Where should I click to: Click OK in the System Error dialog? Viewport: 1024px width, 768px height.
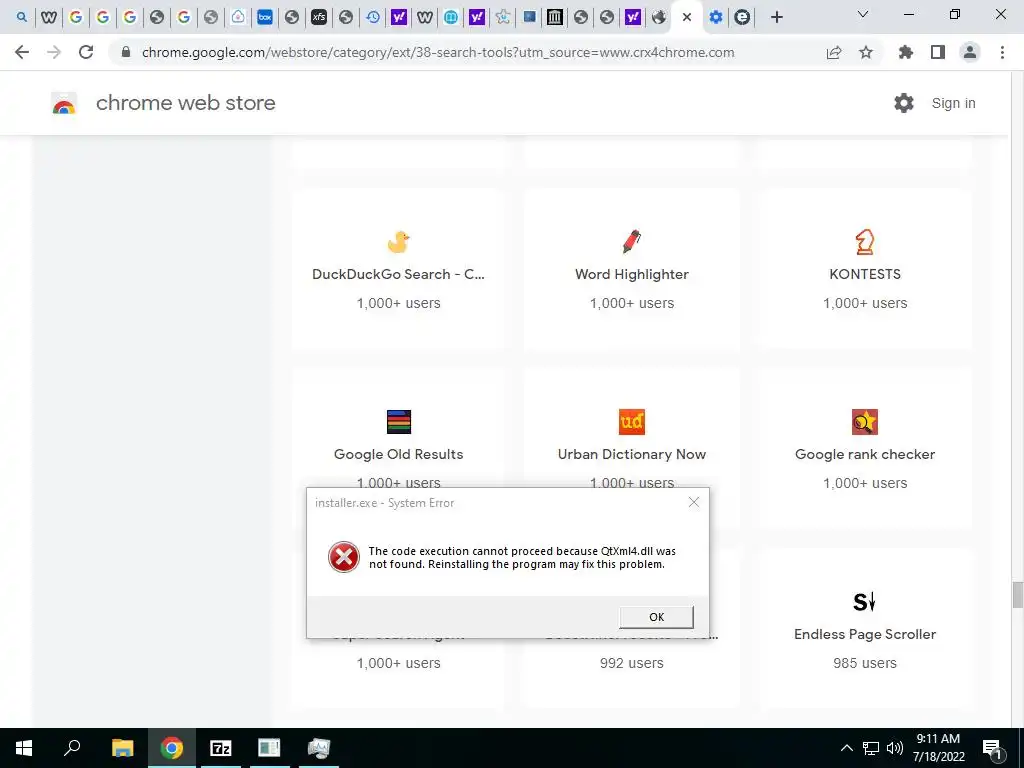656,616
